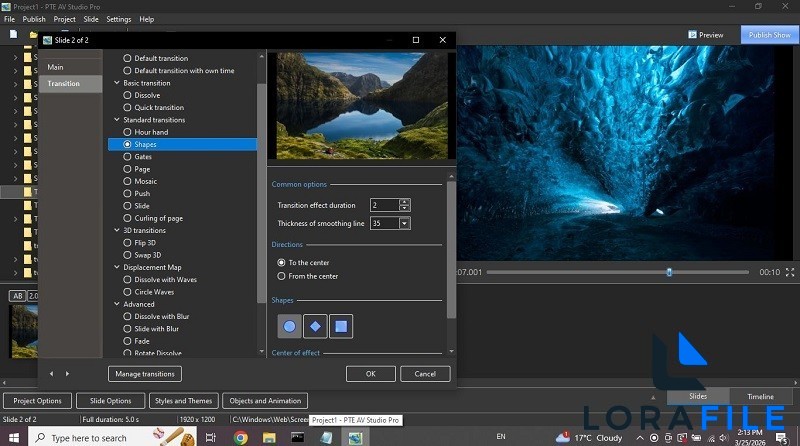
Task: Open File Explorer from the taskbar
Action: 269,438
